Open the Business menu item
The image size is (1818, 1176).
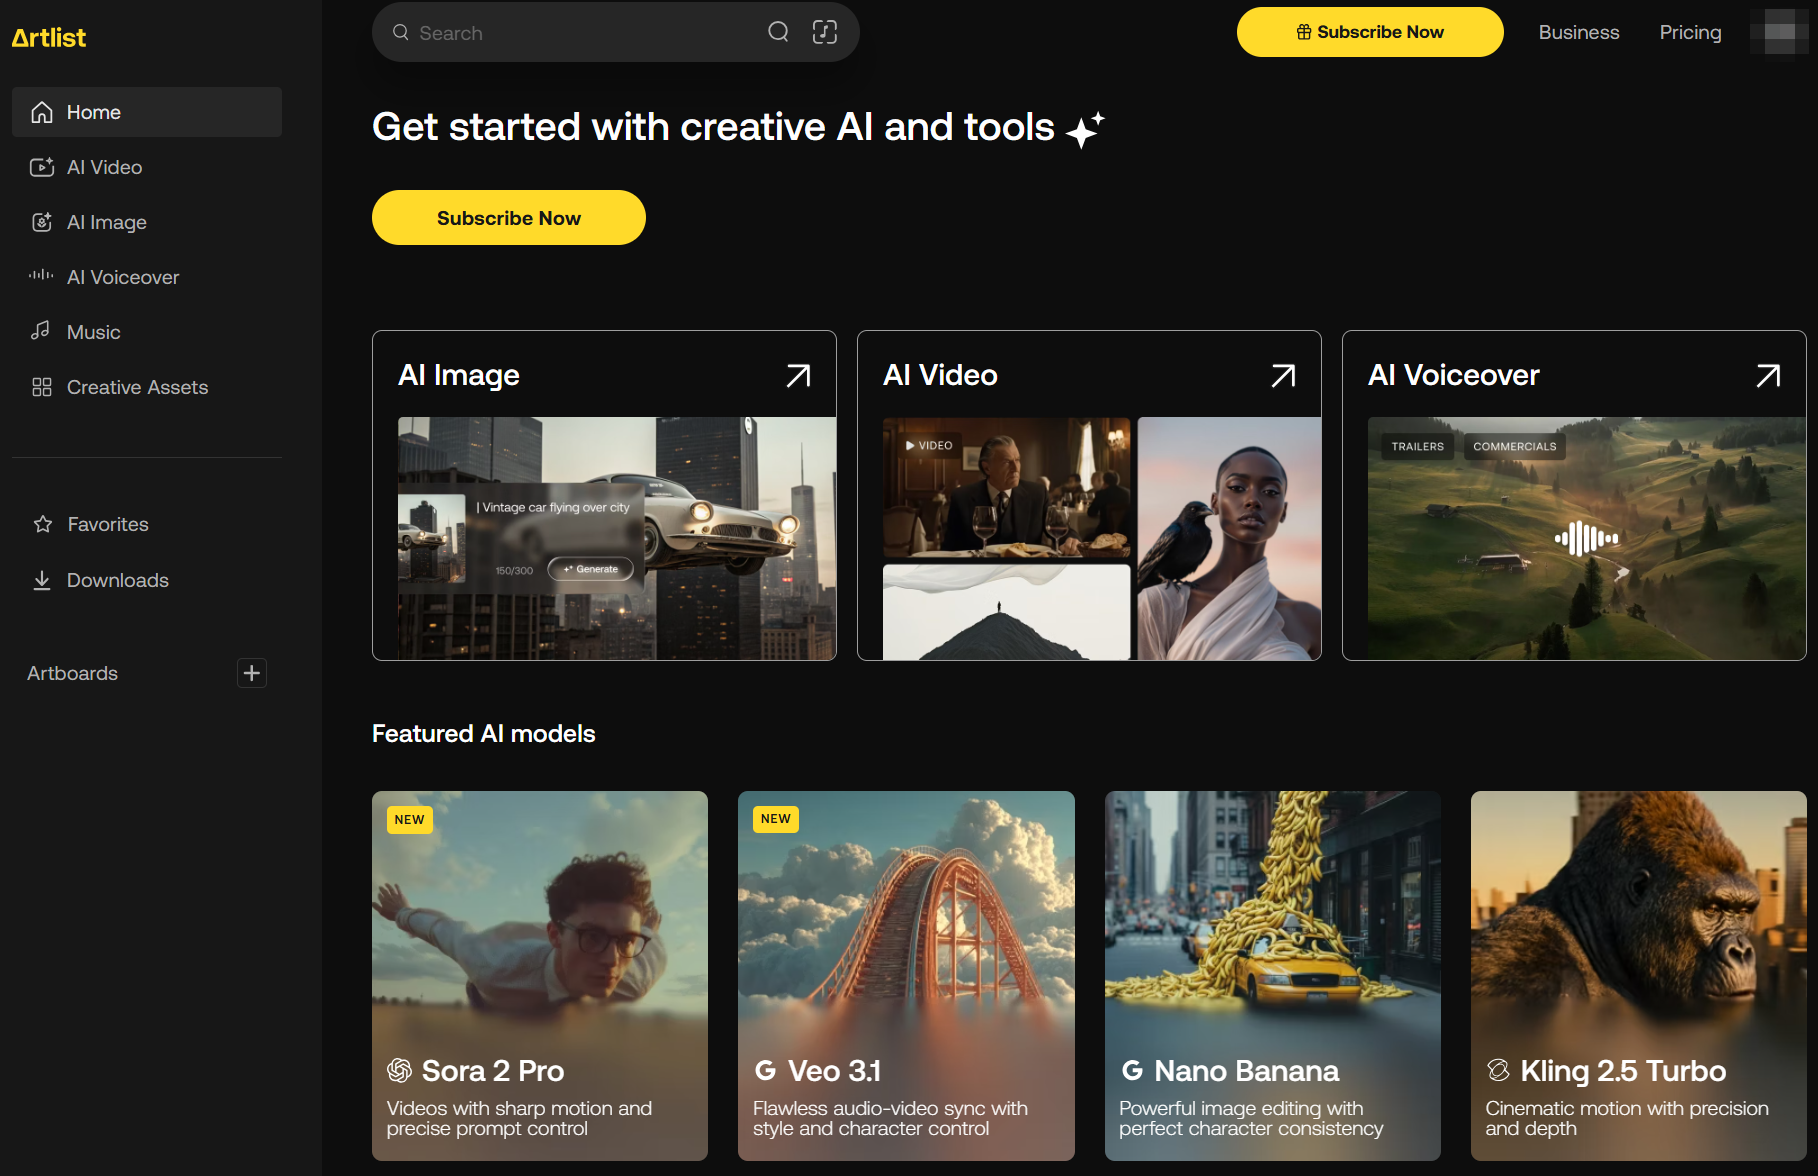point(1578,32)
